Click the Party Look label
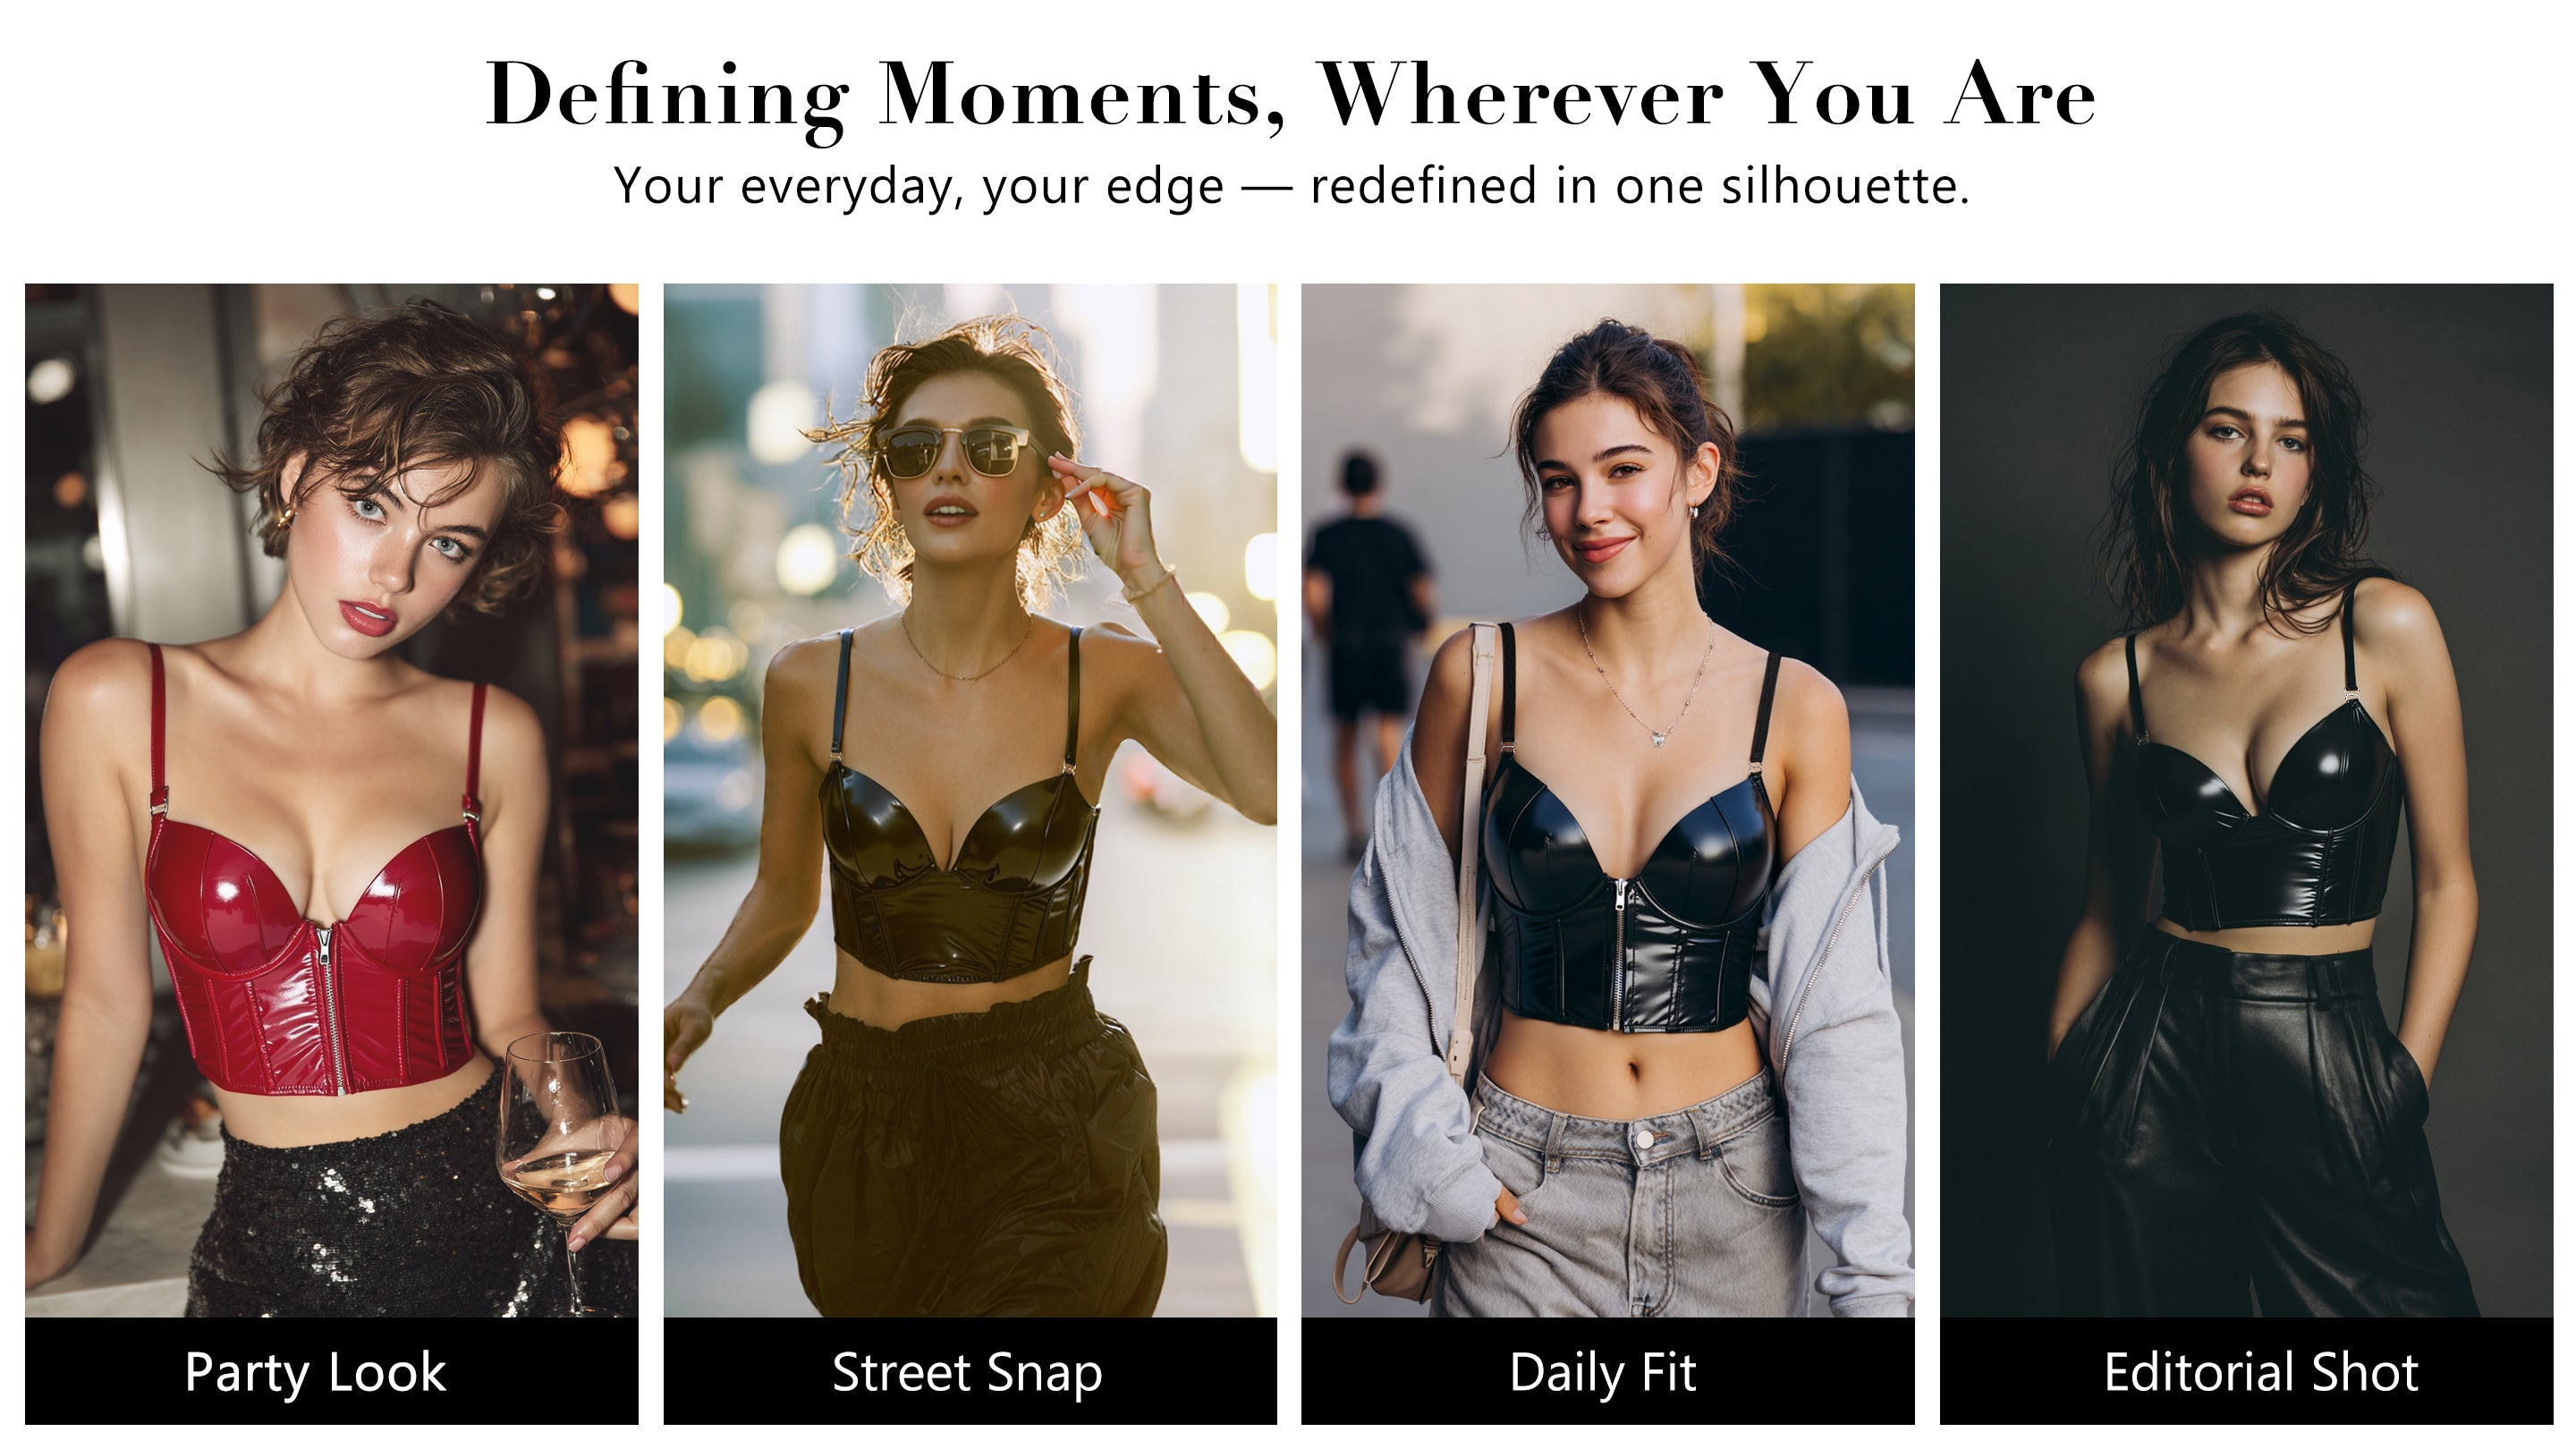Image resolution: width=2576 pixels, height=1449 pixels. [x=315, y=1372]
